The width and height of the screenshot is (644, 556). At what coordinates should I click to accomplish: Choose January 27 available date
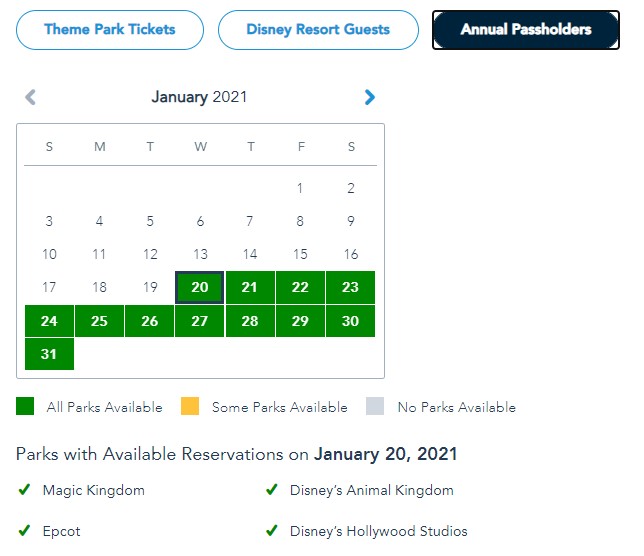click(x=200, y=321)
